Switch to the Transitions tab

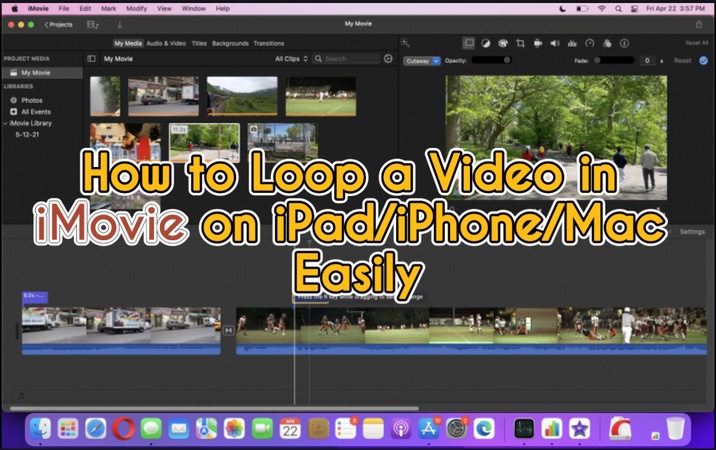[x=269, y=43]
